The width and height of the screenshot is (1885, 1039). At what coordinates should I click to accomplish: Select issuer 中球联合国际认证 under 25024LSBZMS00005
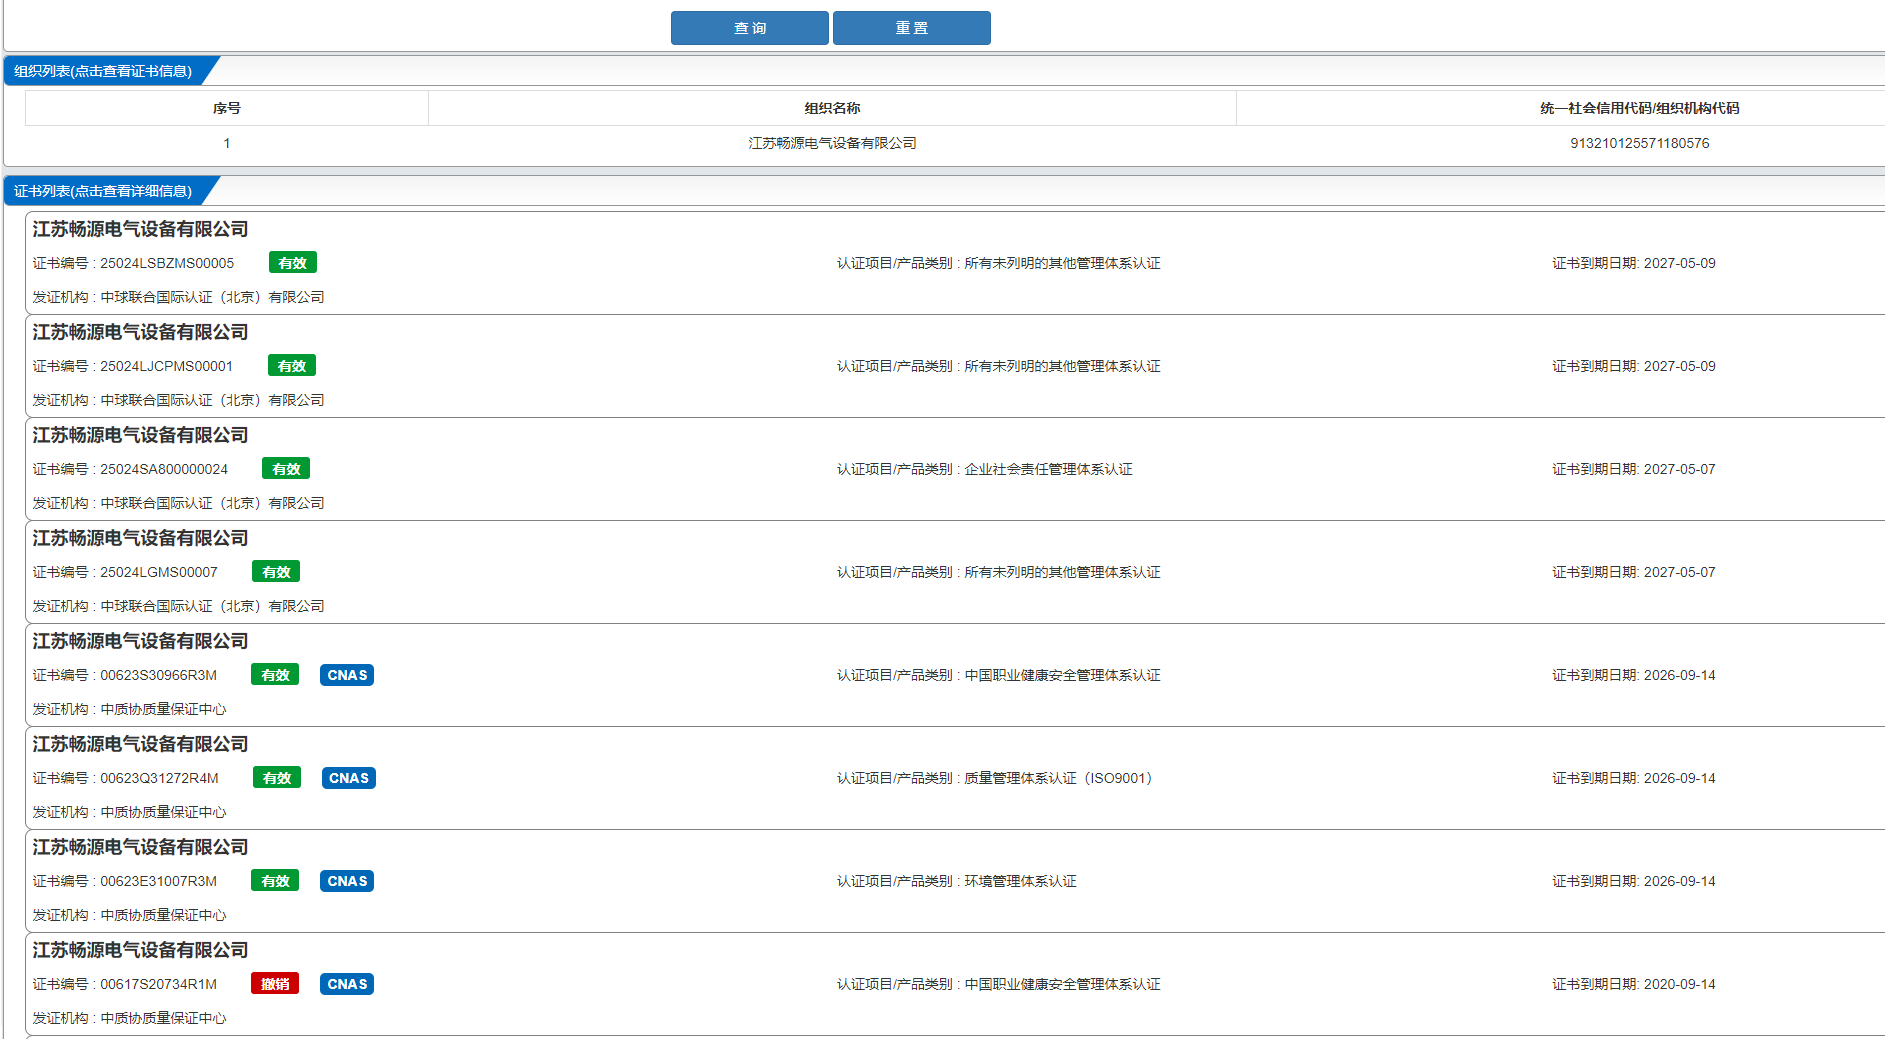point(212,297)
